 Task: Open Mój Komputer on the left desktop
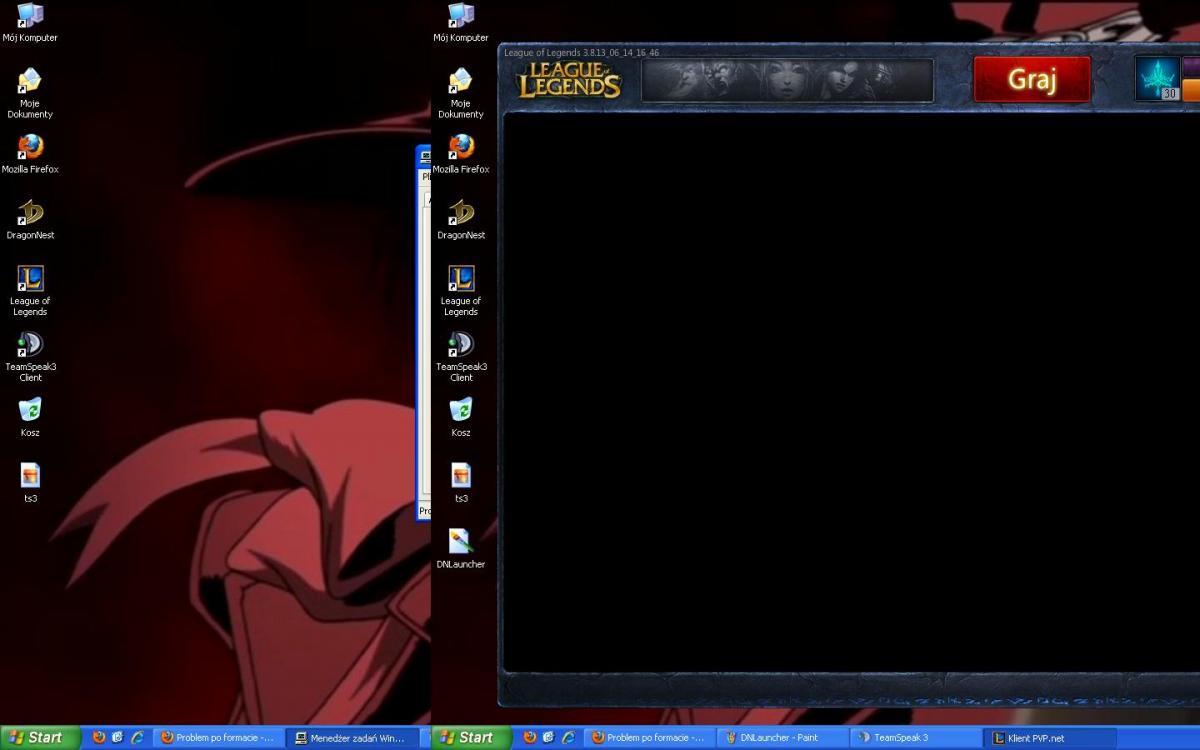pyautogui.click(x=30, y=23)
